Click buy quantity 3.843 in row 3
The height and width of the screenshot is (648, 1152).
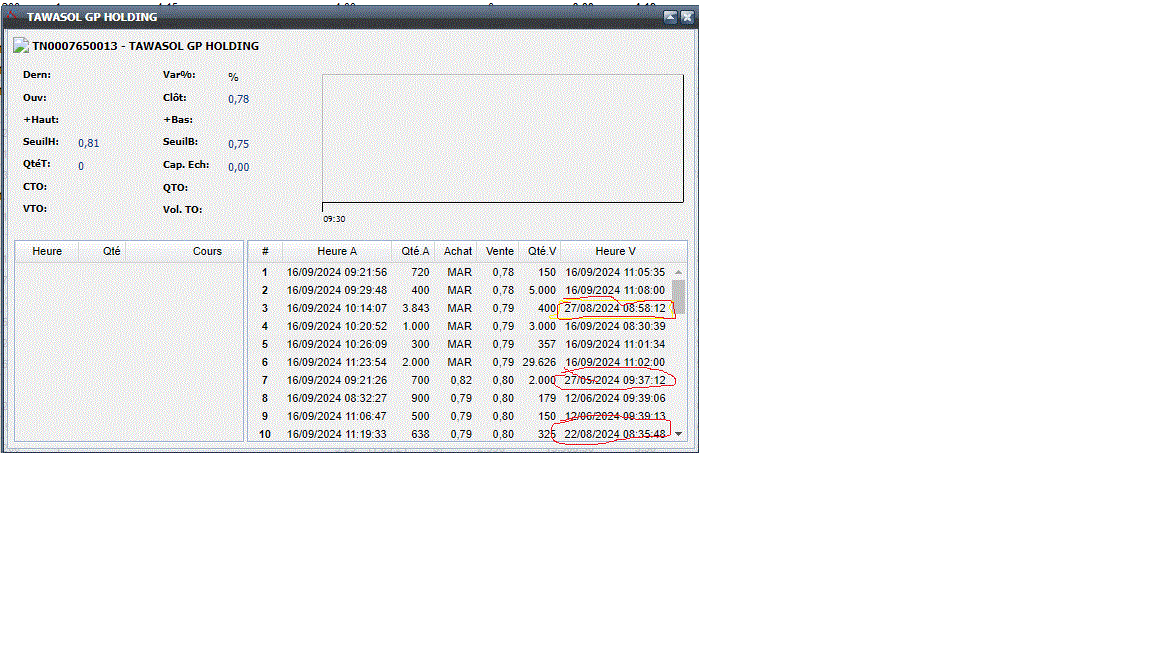point(416,308)
